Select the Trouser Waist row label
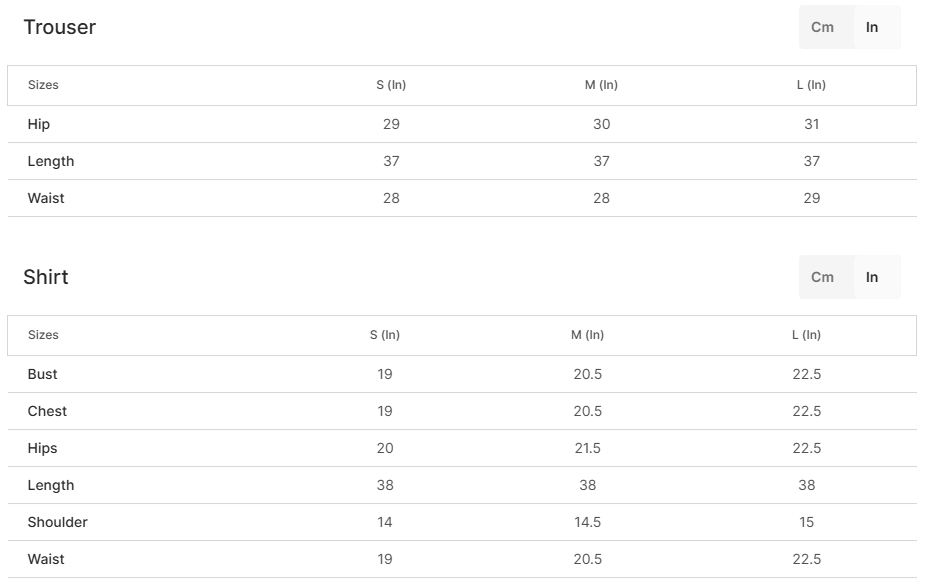The width and height of the screenshot is (926, 588). click(x=46, y=198)
